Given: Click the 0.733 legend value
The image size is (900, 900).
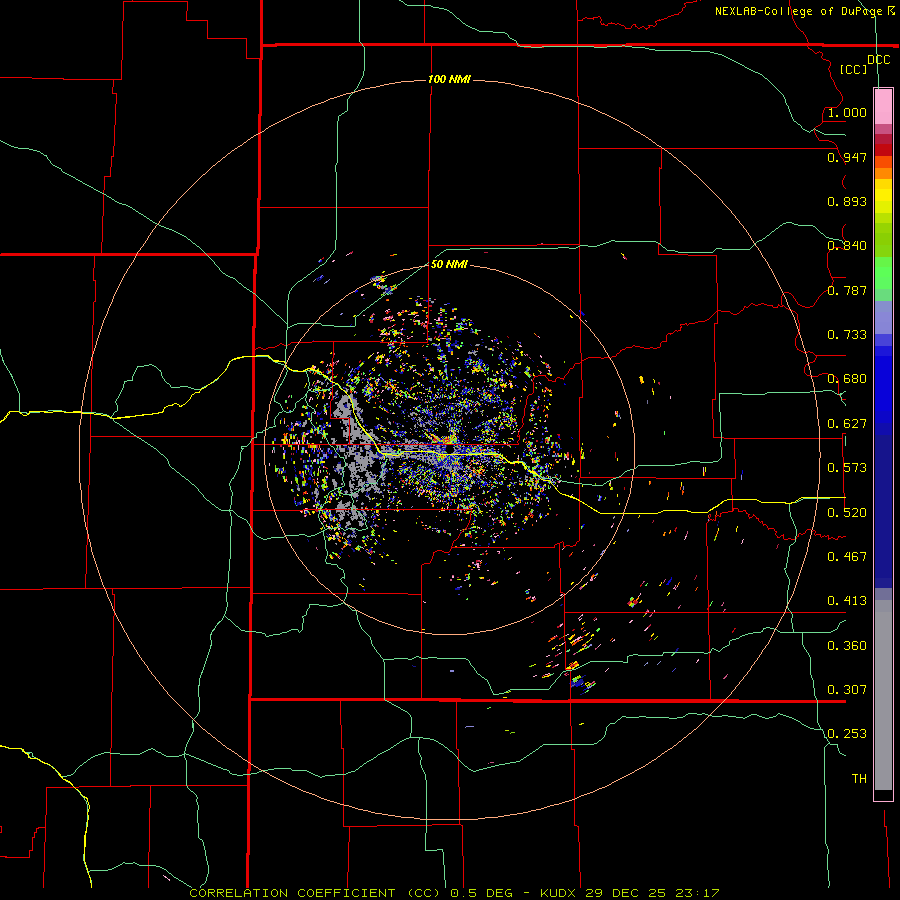Looking at the screenshot, I should pos(847,335).
